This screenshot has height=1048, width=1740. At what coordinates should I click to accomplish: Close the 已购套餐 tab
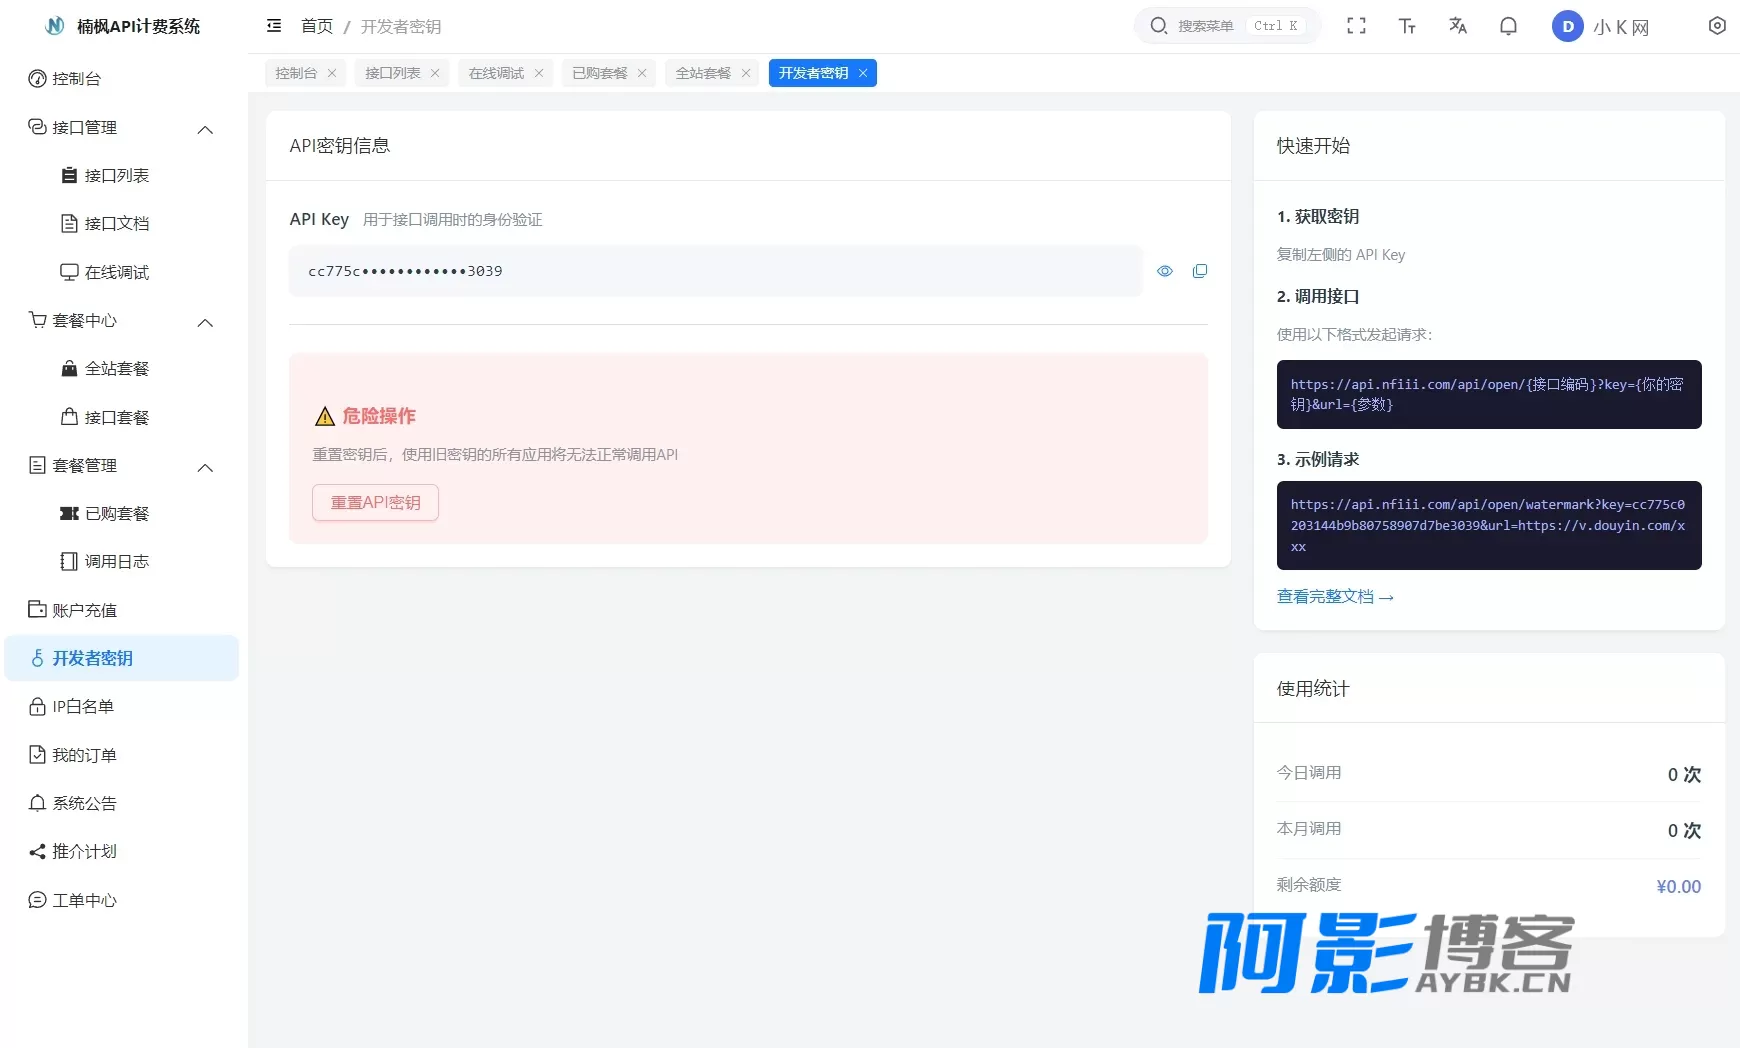coord(642,73)
